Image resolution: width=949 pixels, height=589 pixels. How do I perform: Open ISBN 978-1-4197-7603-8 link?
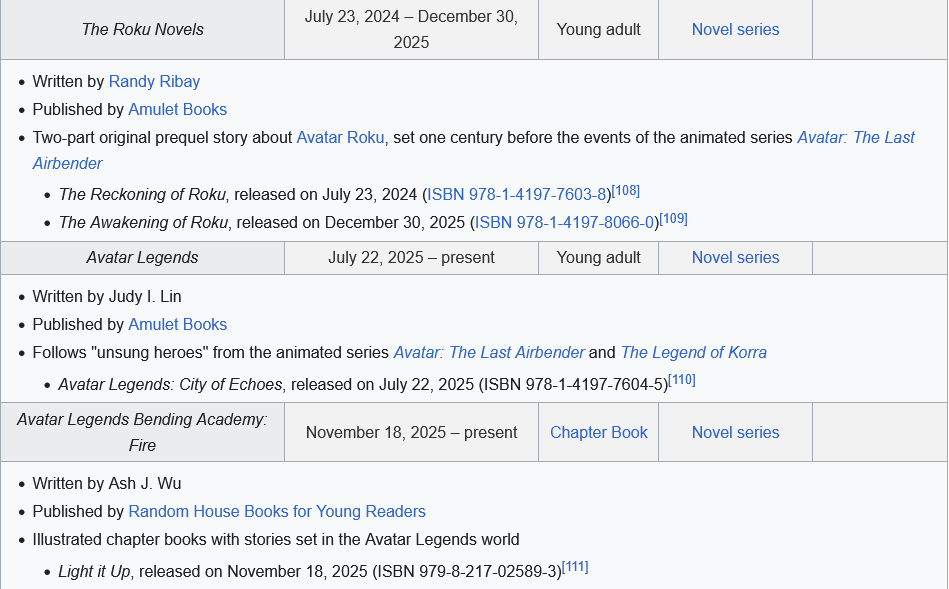(x=516, y=194)
